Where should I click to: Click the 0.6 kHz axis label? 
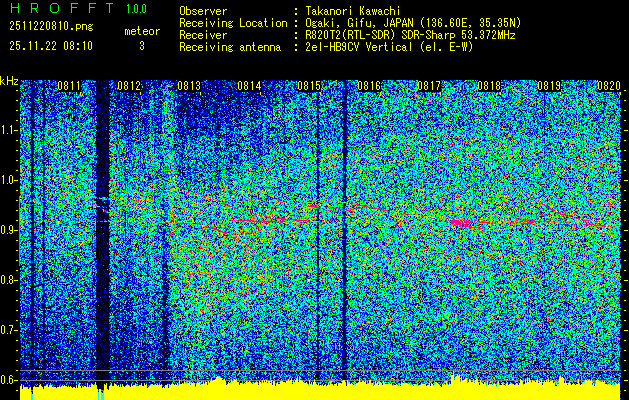8,380
